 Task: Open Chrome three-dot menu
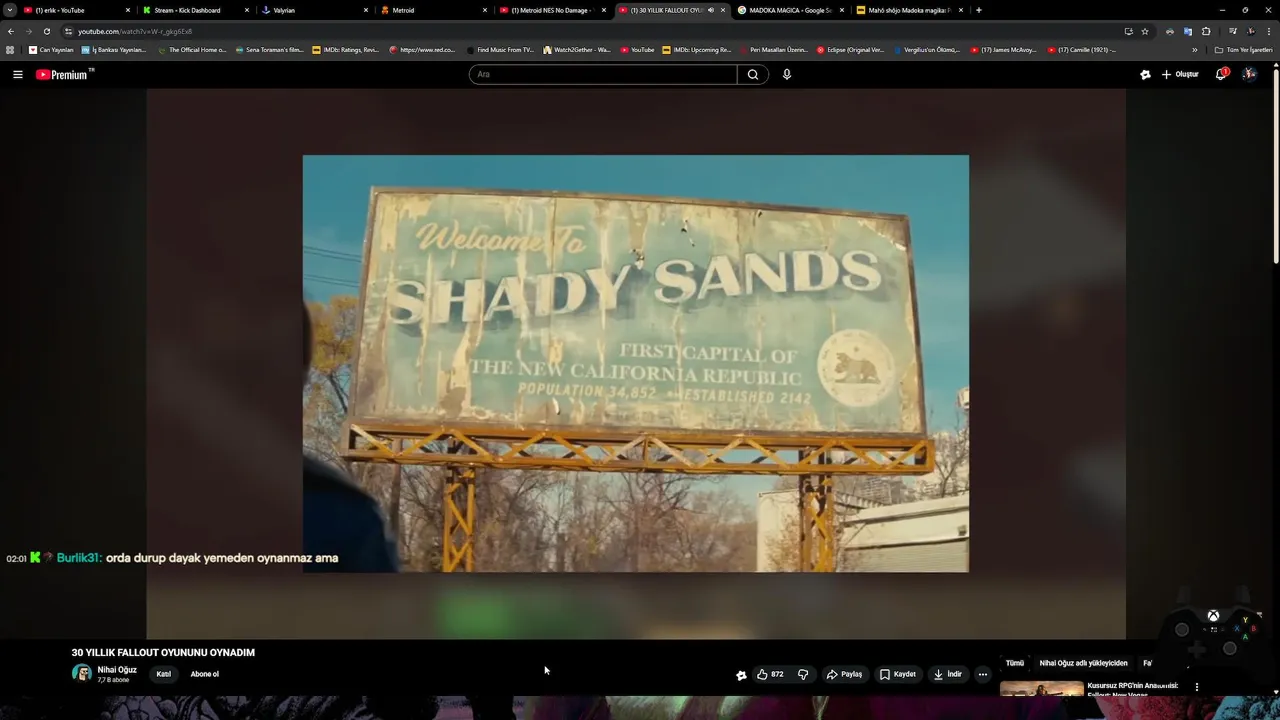tap(1269, 31)
